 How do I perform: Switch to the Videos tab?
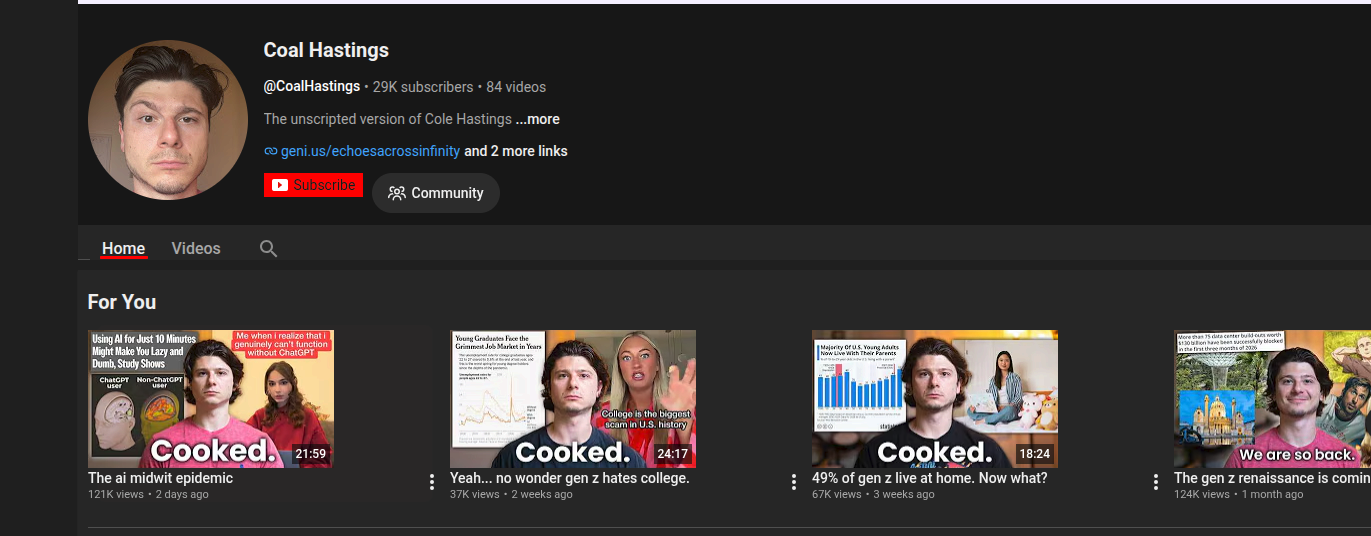(x=196, y=248)
